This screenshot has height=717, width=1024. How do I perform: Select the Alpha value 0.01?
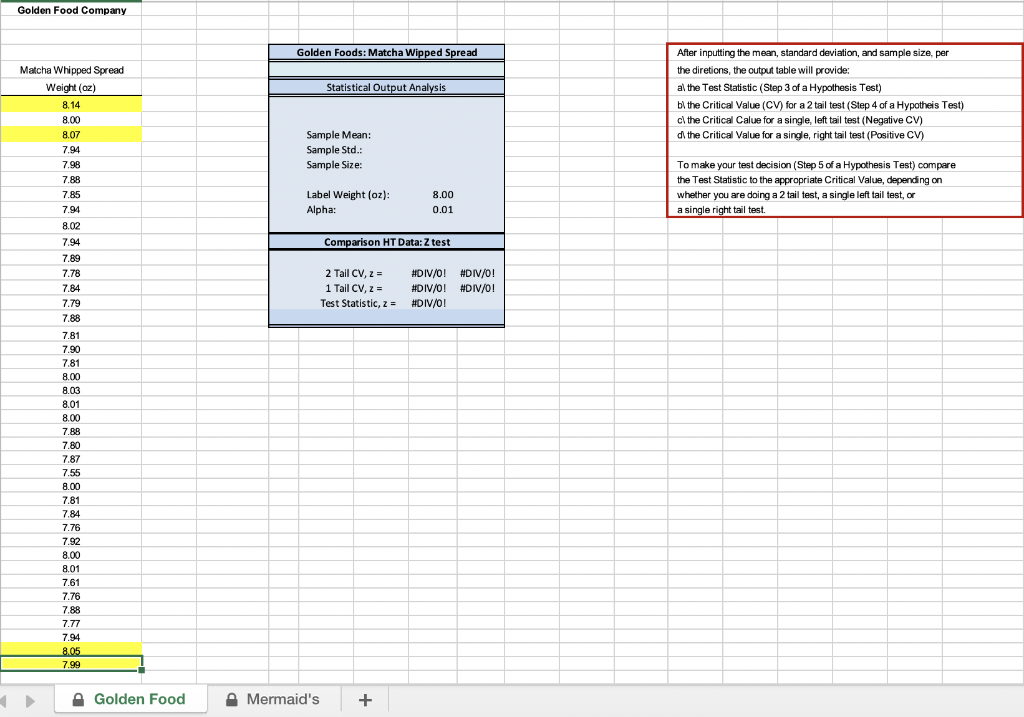pos(442,210)
